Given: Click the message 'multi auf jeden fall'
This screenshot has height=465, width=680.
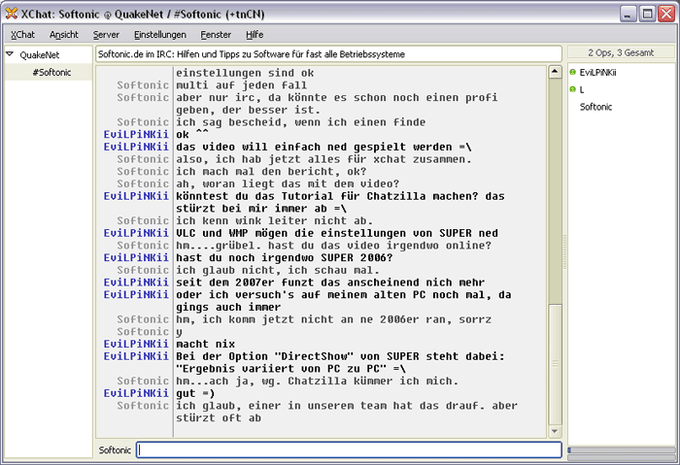Looking at the screenshot, I should [241, 85].
